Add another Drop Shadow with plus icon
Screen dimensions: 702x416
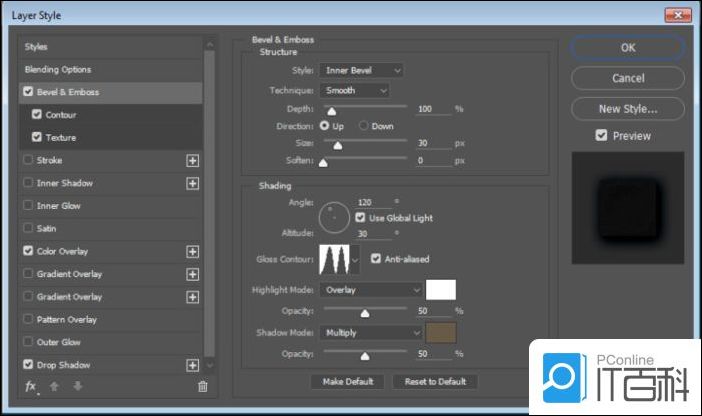point(192,366)
